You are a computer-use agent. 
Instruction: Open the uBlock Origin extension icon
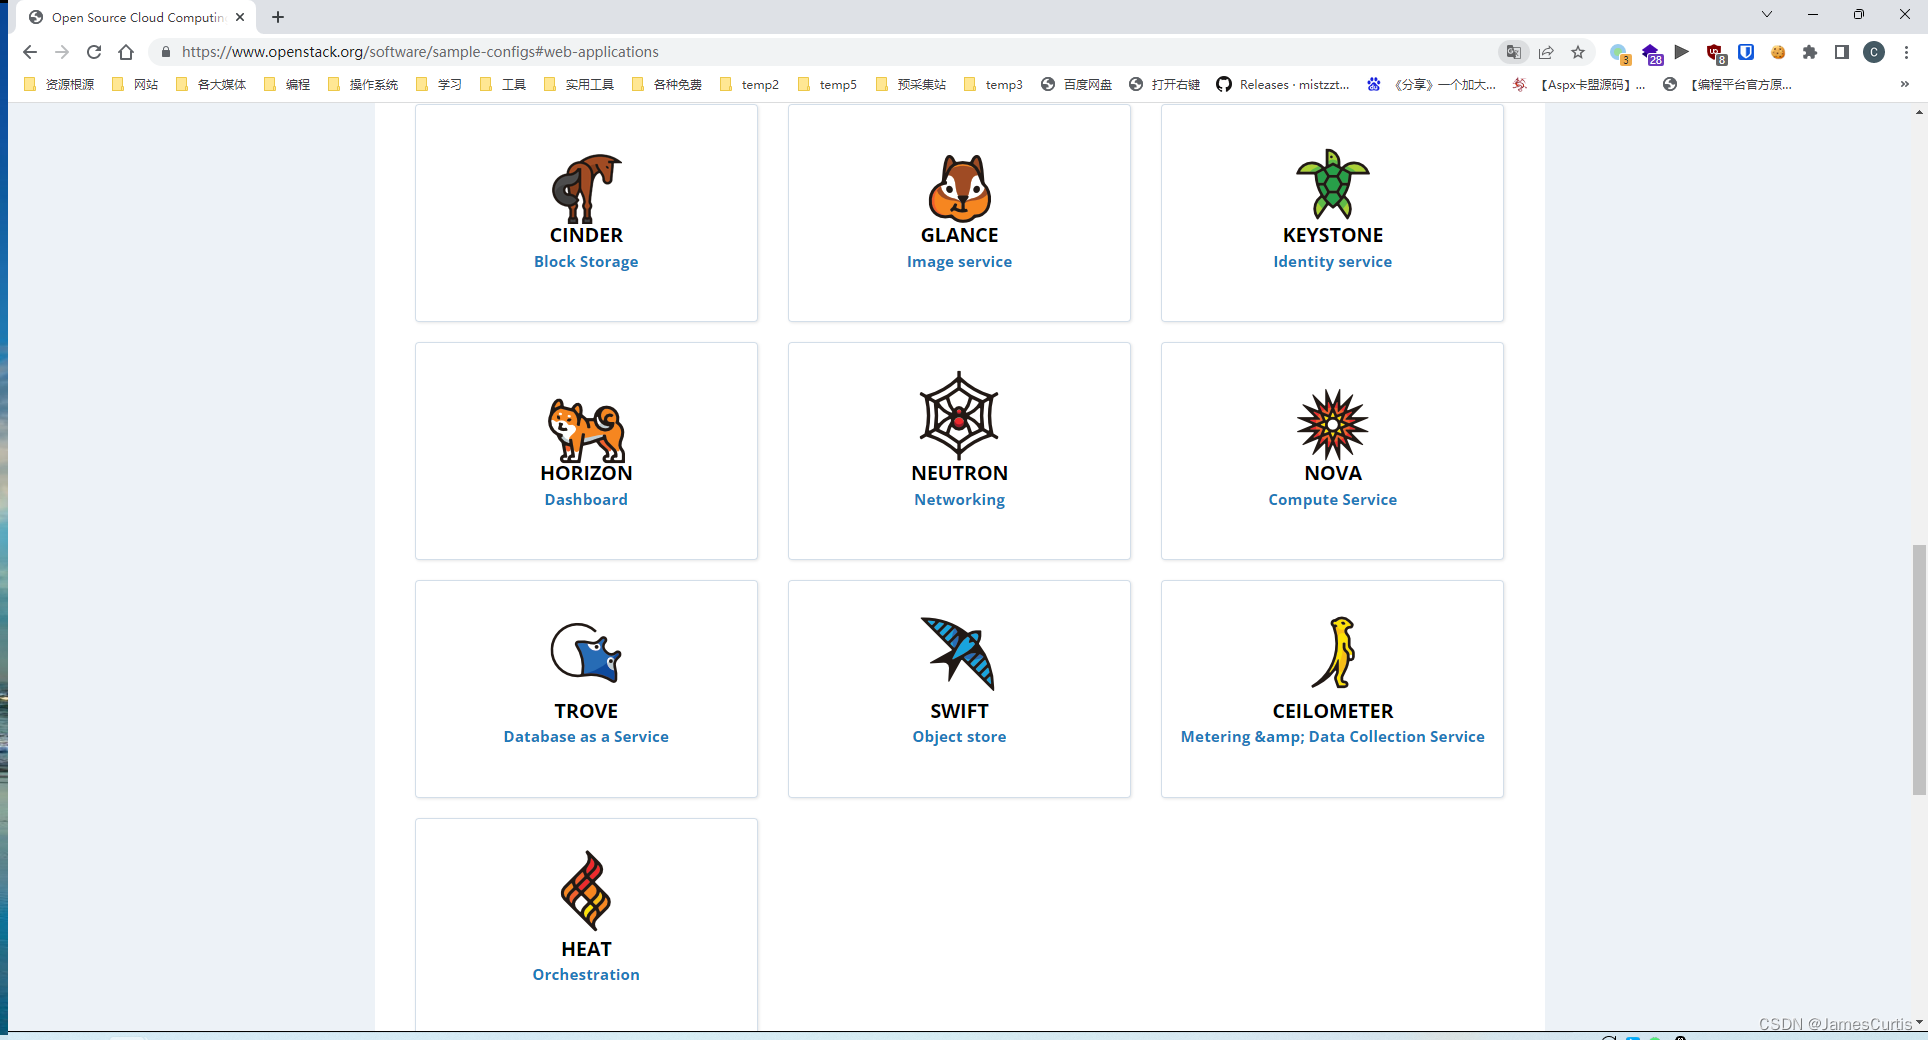(x=1715, y=53)
